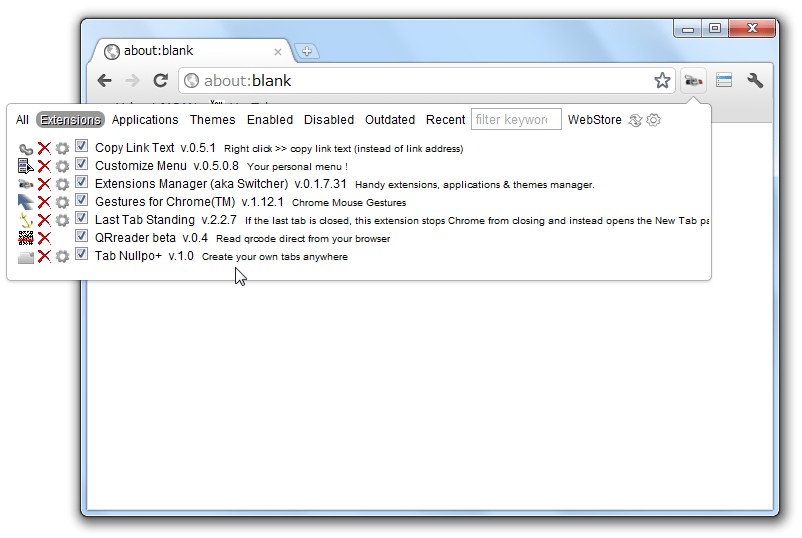Open popup settings gear beside WebStore
This screenshot has height=538, width=802.
(x=653, y=120)
